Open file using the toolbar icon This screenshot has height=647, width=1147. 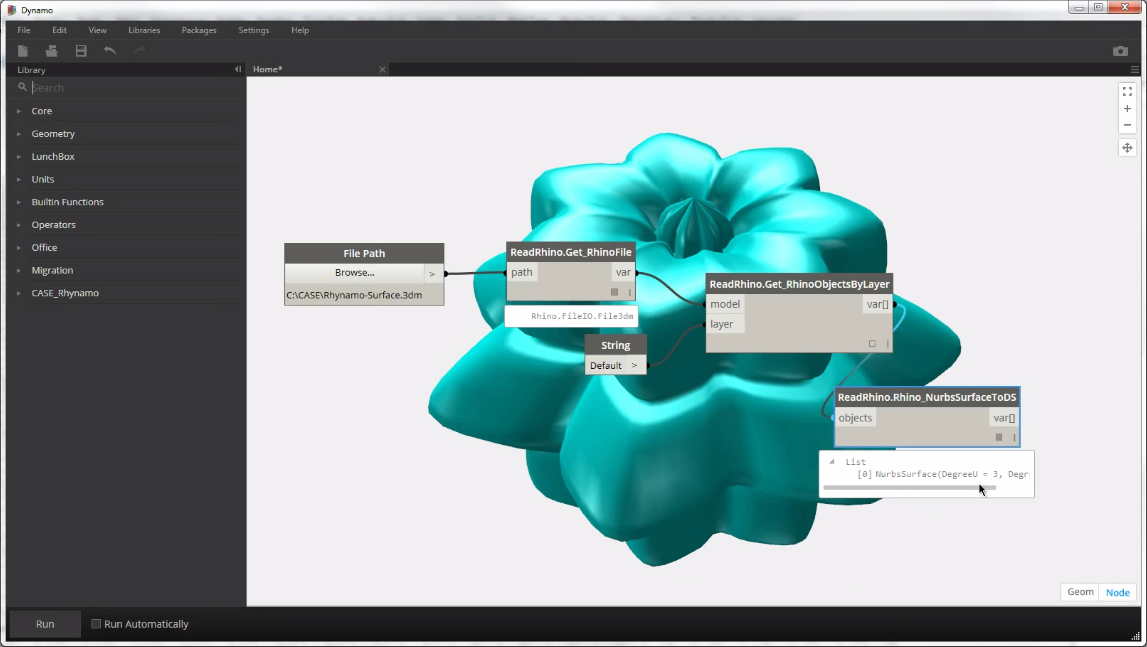point(51,51)
